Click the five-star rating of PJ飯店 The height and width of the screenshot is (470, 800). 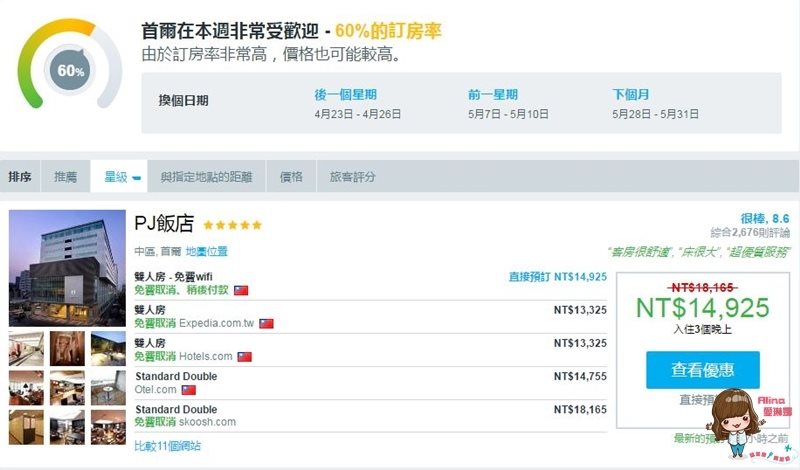pos(233,225)
